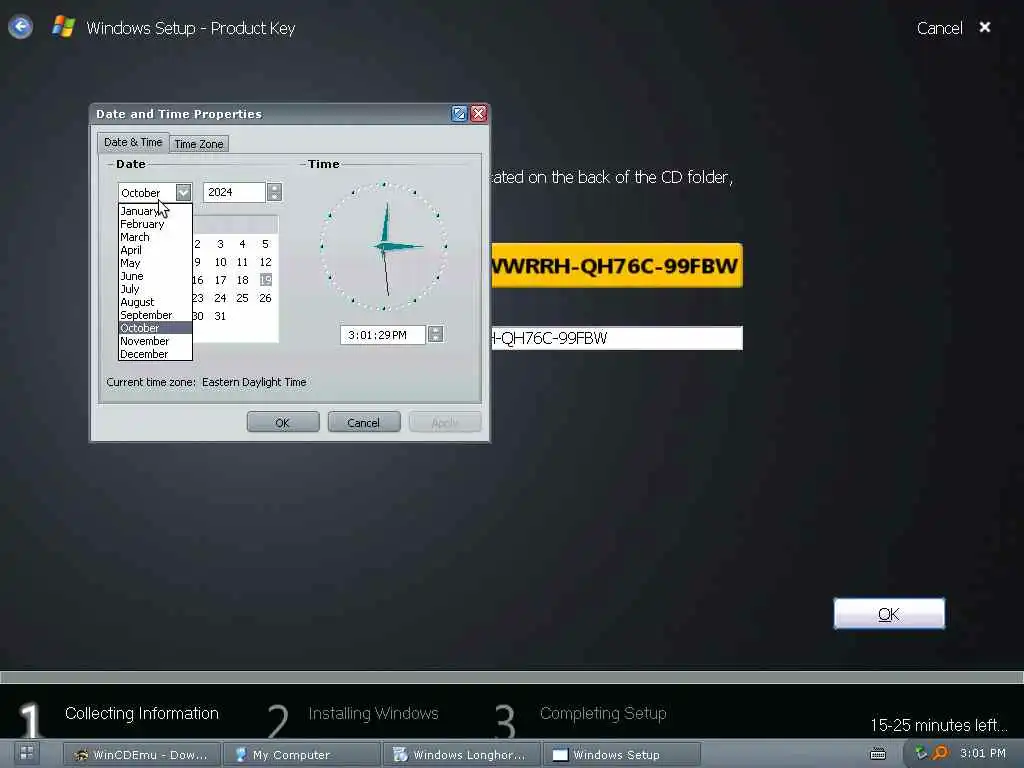Select day 4 in the calendar
Screen dimensions: 1024x768
pos(242,244)
